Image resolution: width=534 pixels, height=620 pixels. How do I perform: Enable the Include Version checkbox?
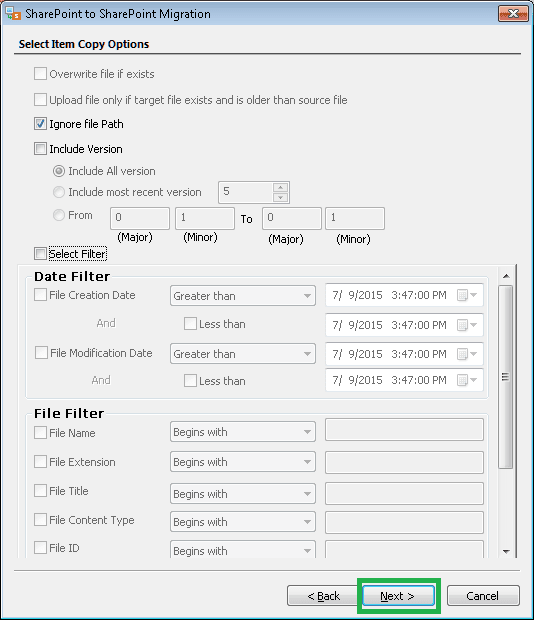click(40, 149)
